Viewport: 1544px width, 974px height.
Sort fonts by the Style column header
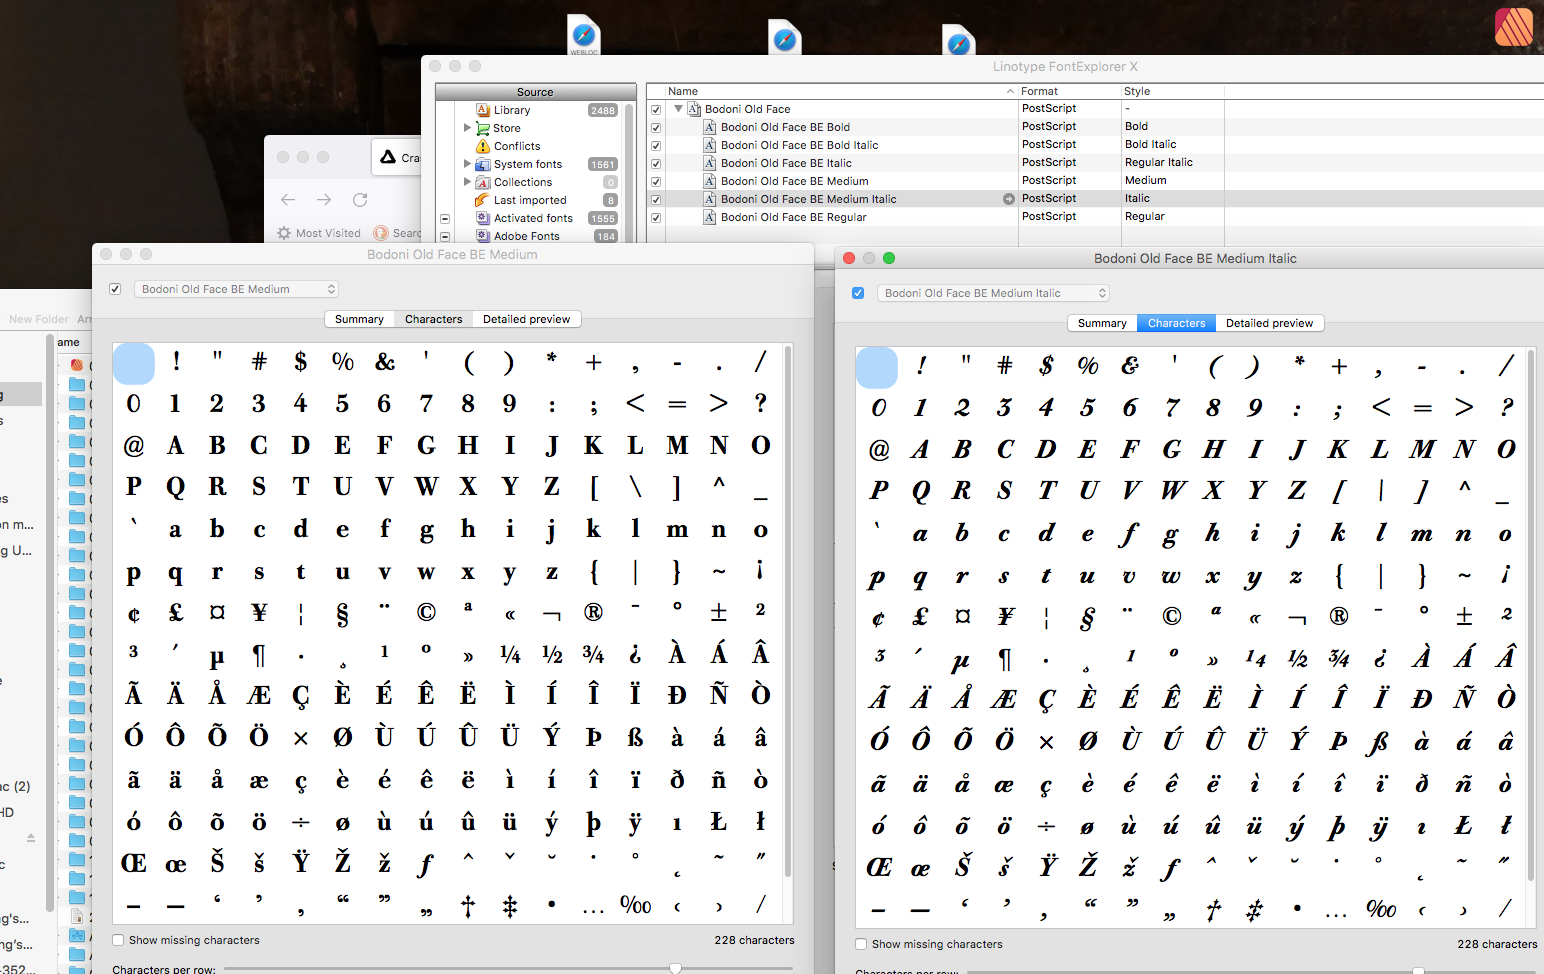[x=1172, y=91]
